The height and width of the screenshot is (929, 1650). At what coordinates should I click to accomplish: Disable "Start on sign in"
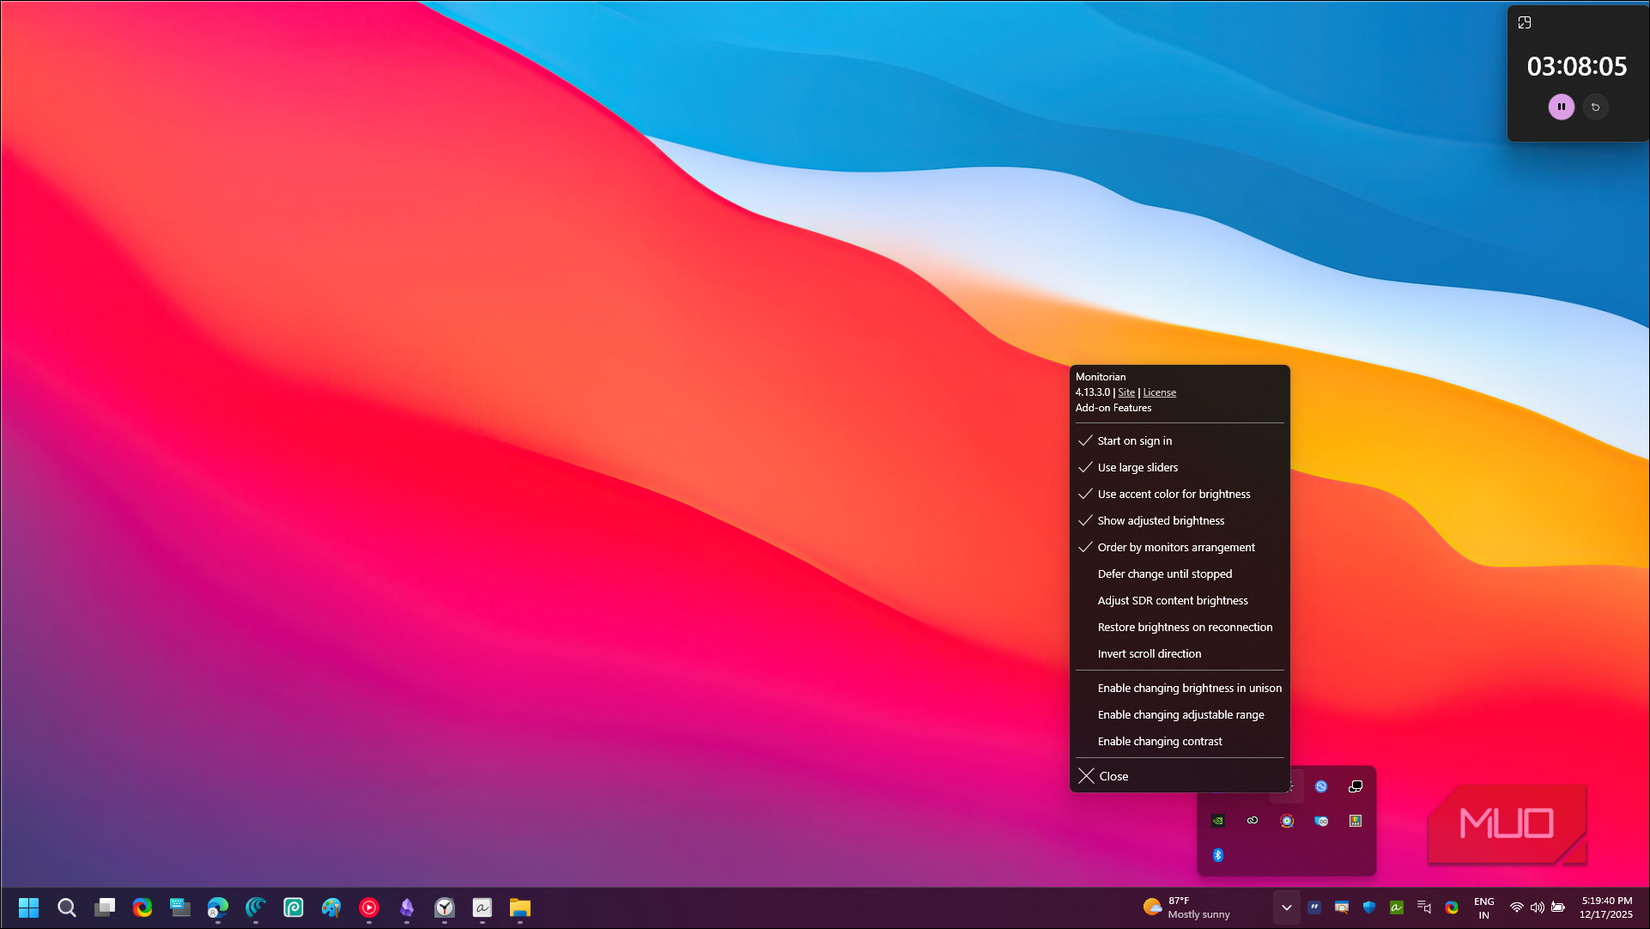tap(1134, 441)
